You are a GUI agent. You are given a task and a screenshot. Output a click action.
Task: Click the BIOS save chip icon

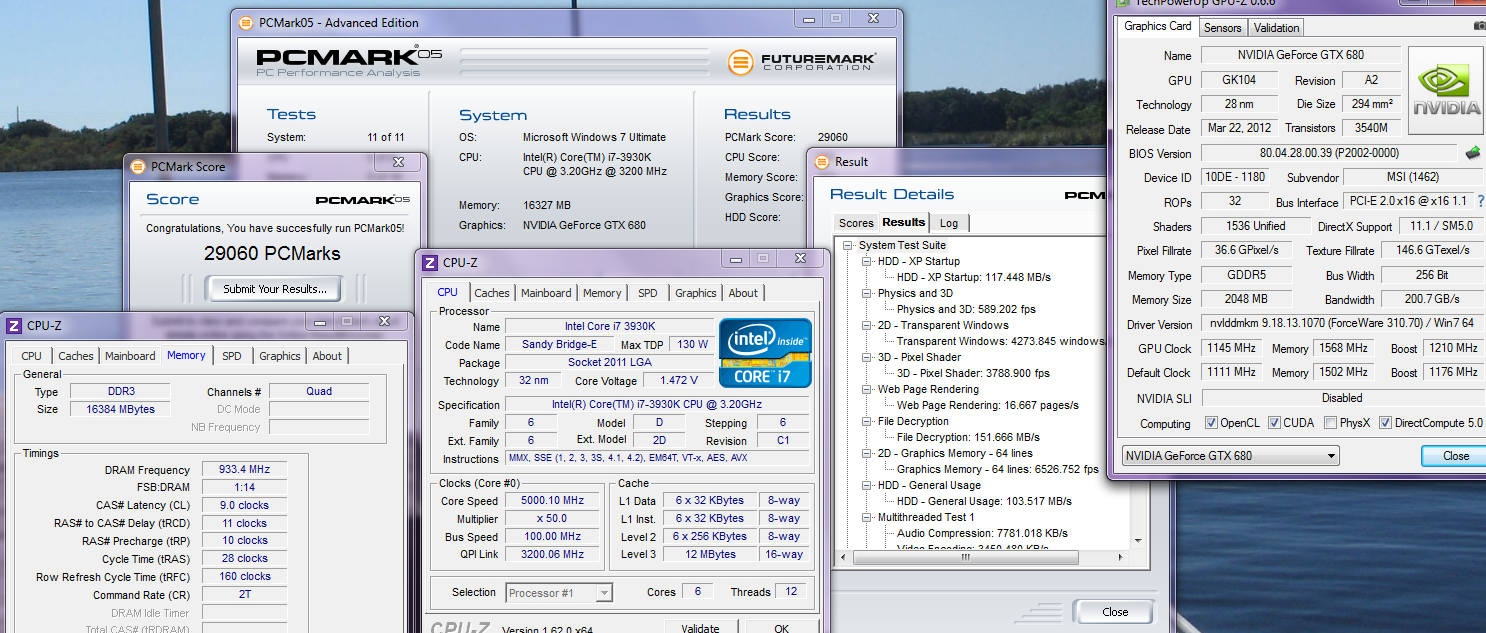click(1473, 153)
